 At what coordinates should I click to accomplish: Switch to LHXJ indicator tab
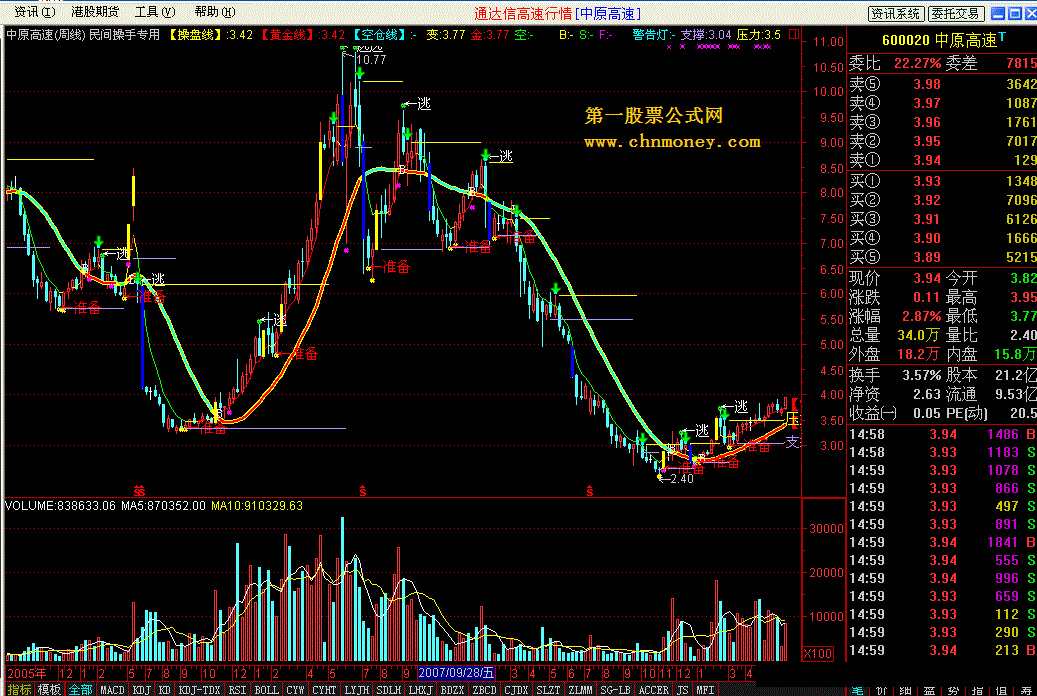tap(421, 689)
